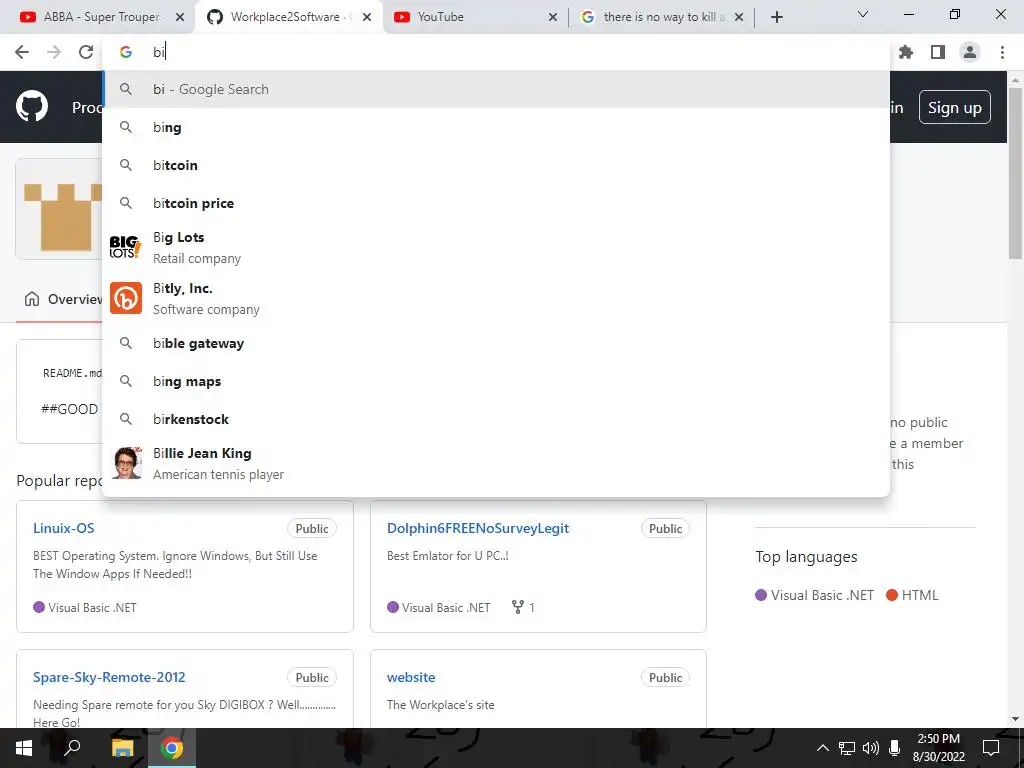Close the Workplace2Software tab
Viewport: 1024px width, 768px height.
(367, 18)
